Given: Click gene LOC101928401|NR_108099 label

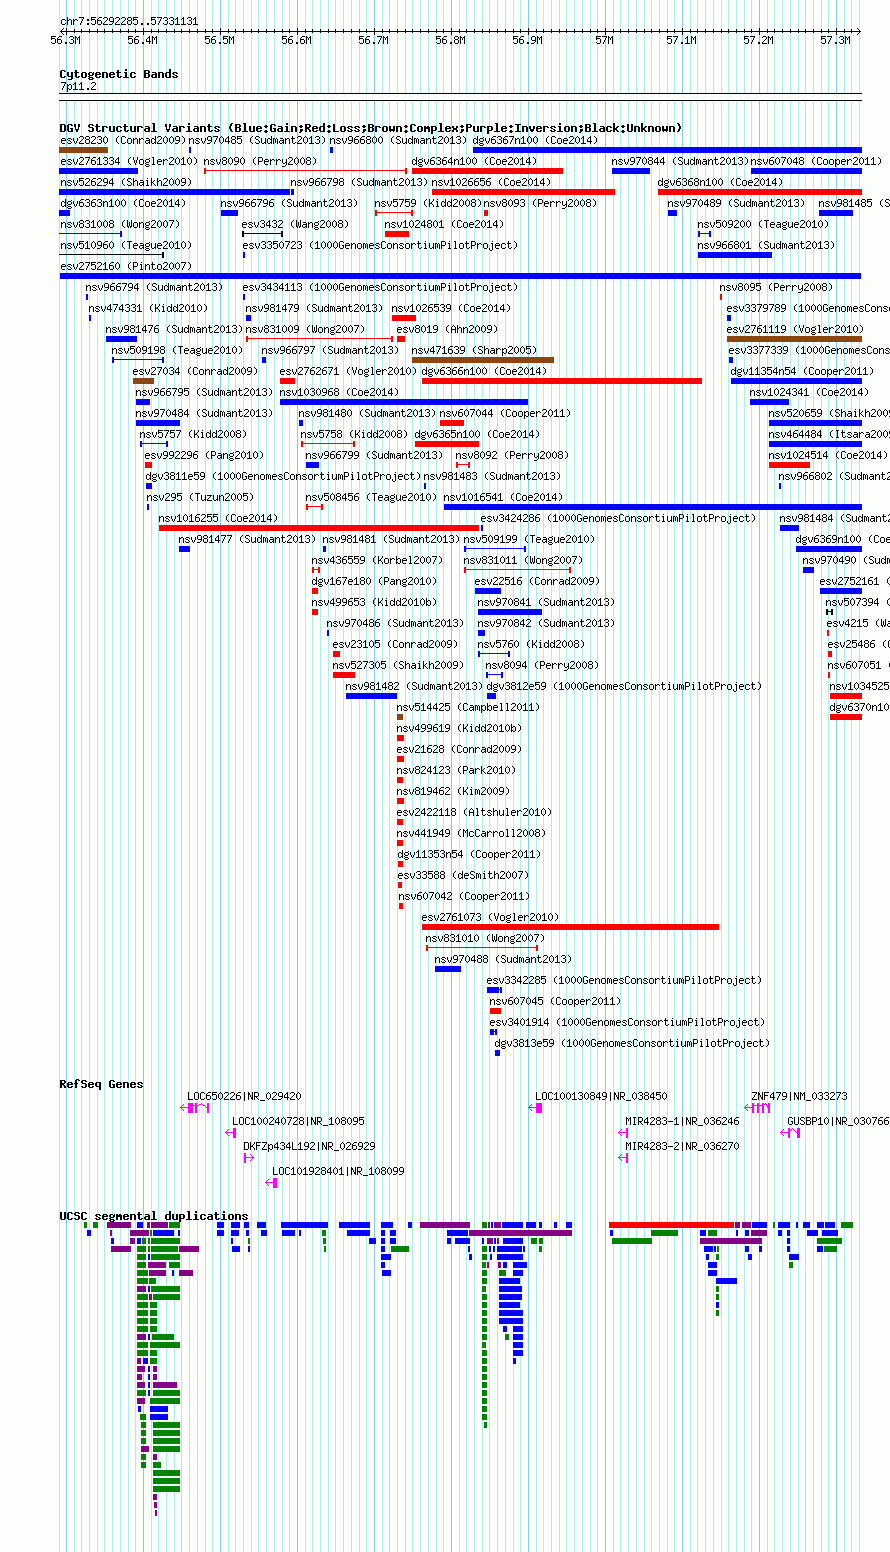Looking at the screenshot, I should [x=338, y=1171].
